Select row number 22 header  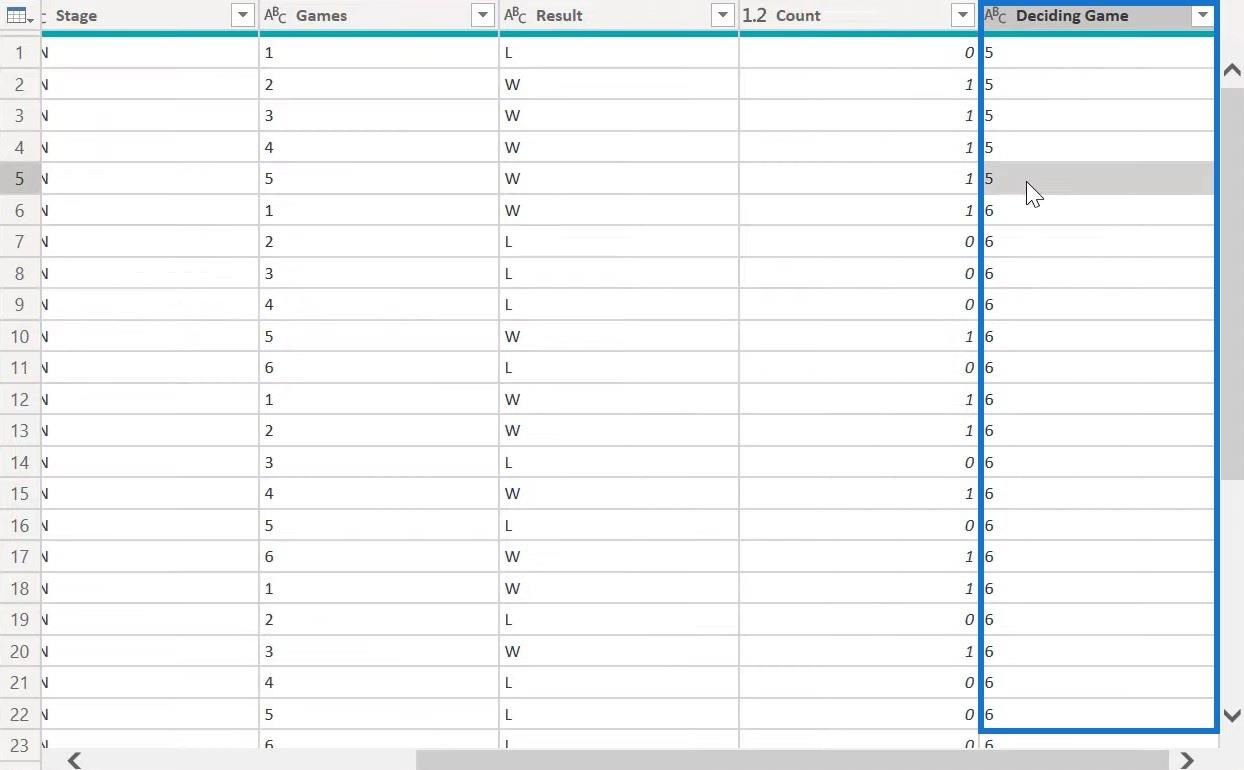(x=20, y=715)
